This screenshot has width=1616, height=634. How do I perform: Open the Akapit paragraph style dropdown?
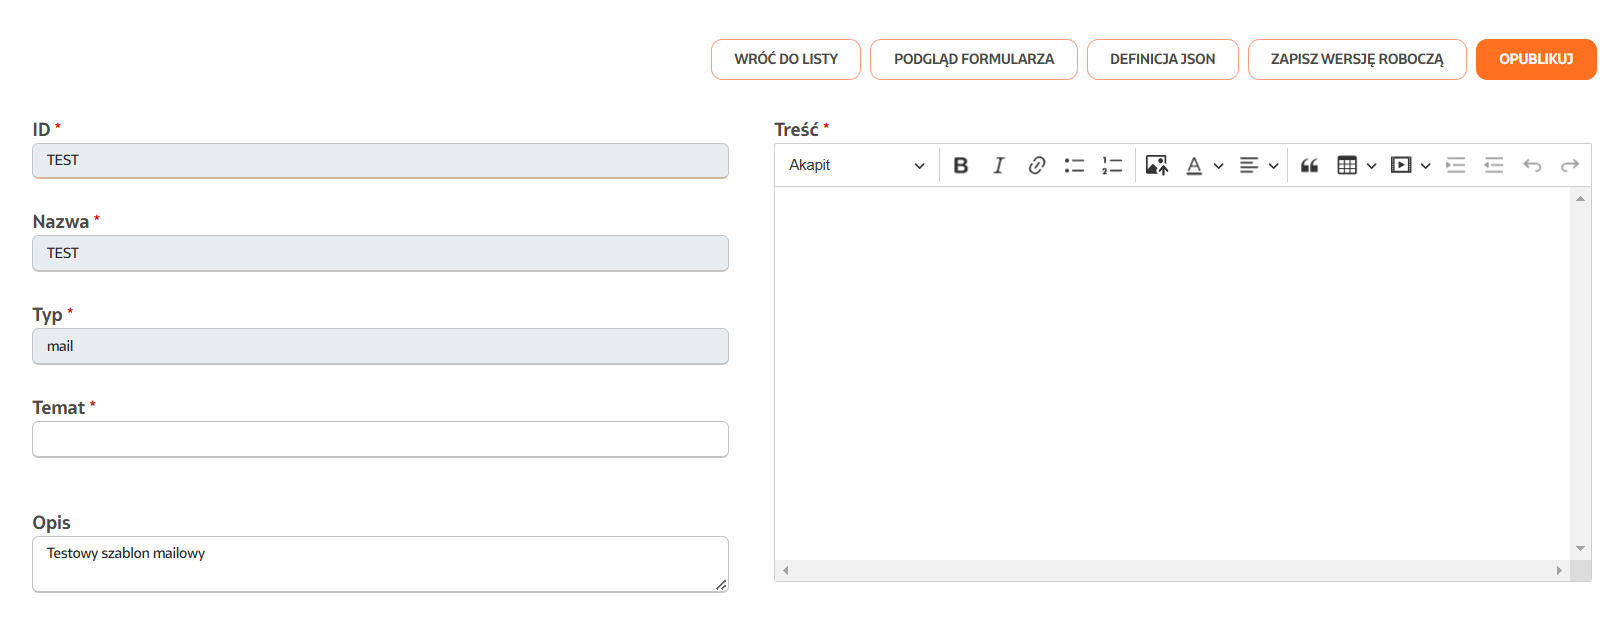pos(856,166)
